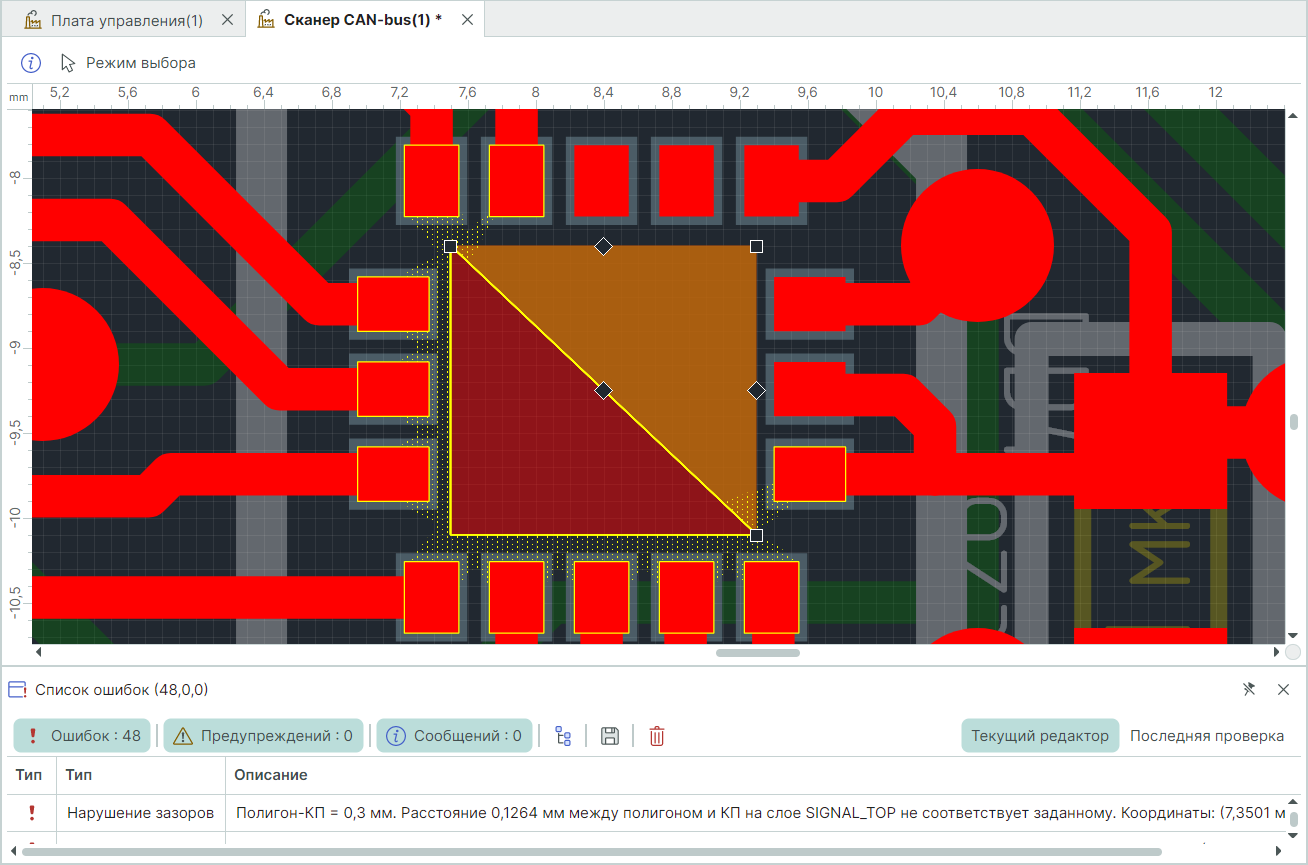Pin the error list panel
Viewport: 1308px width, 865px height.
pyautogui.click(x=1248, y=689)
